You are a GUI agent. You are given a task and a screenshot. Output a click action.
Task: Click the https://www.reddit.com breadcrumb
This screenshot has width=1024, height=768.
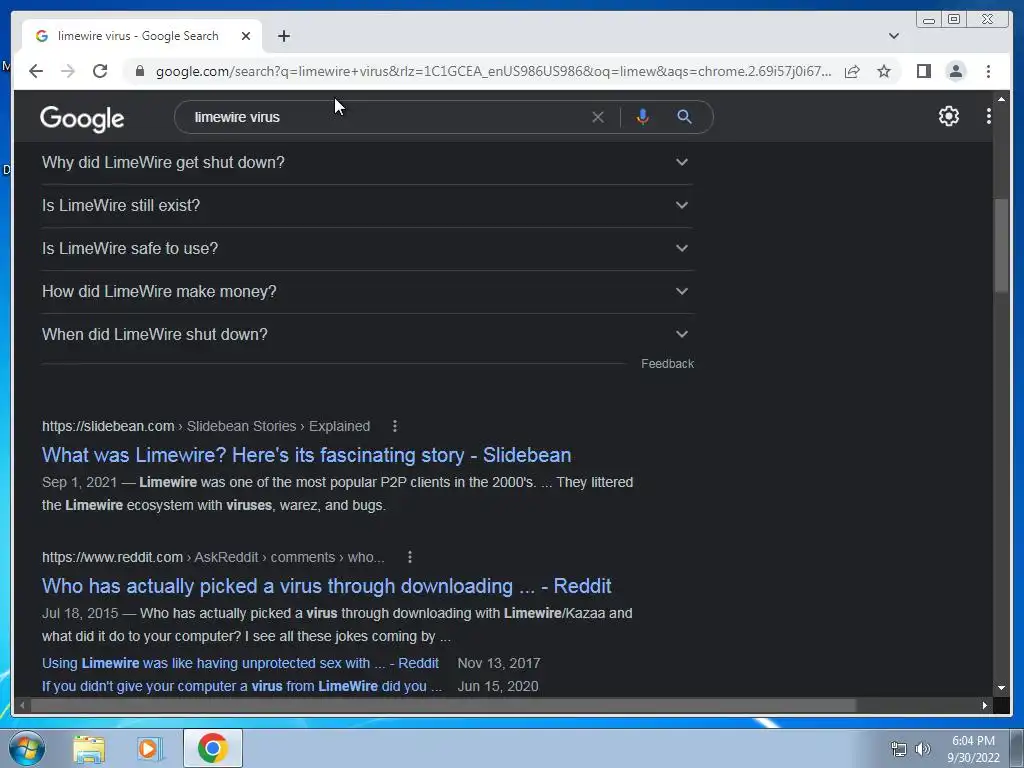pyautogui.click(x=112, y=557)
